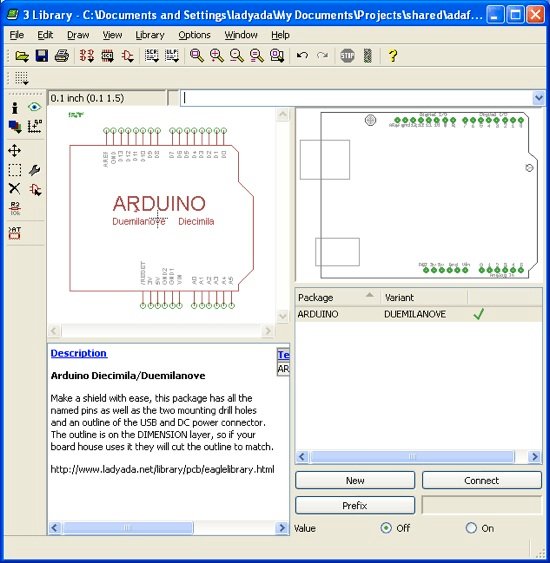The height and width of the screenshot is (563, 550).
Task: Select the Value Off radio button
Action: (x=386, y=528)
